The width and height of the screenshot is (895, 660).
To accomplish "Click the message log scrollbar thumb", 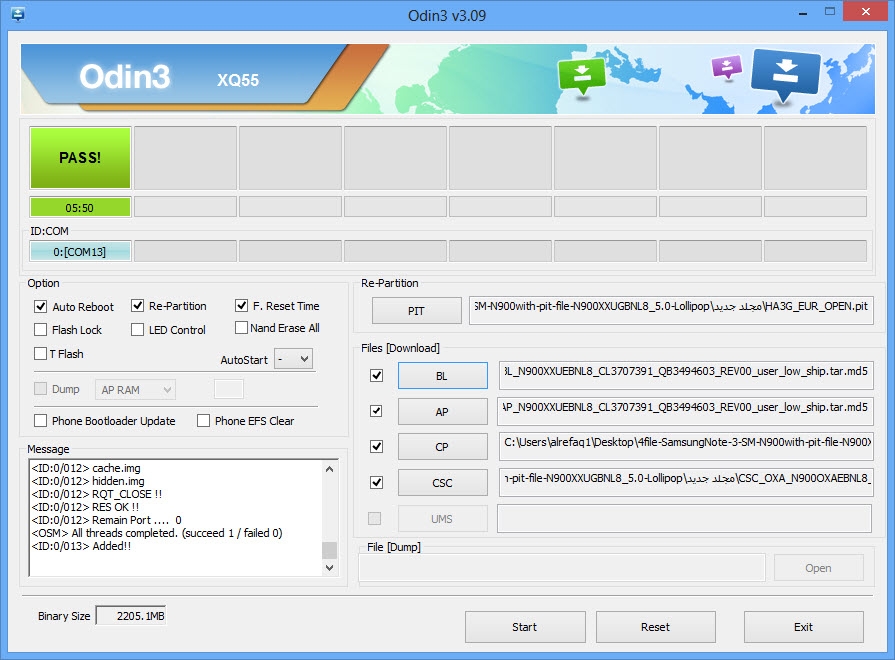I will 329,550.
